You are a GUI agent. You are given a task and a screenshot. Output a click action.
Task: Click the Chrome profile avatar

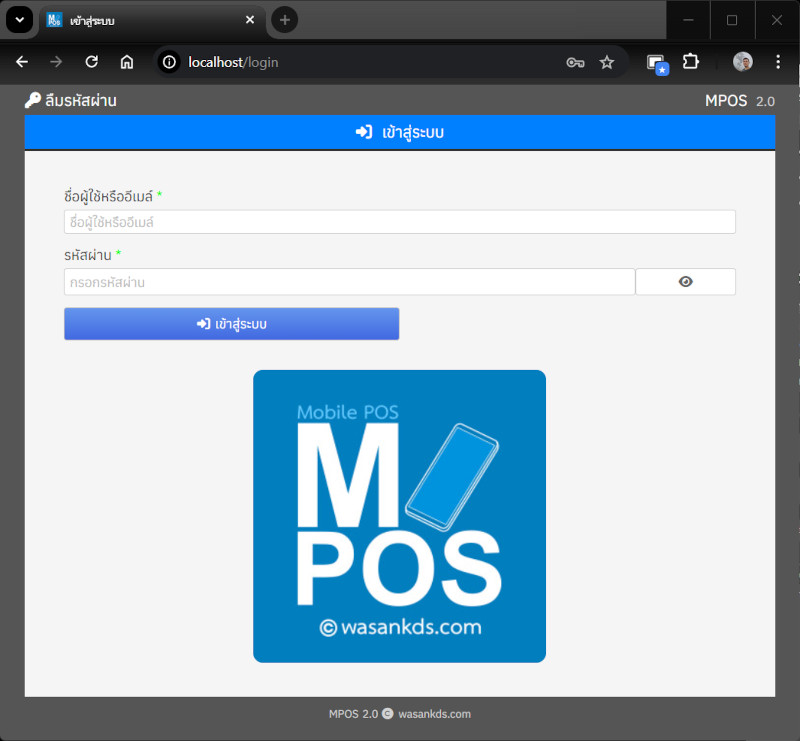tap(742, 62)
